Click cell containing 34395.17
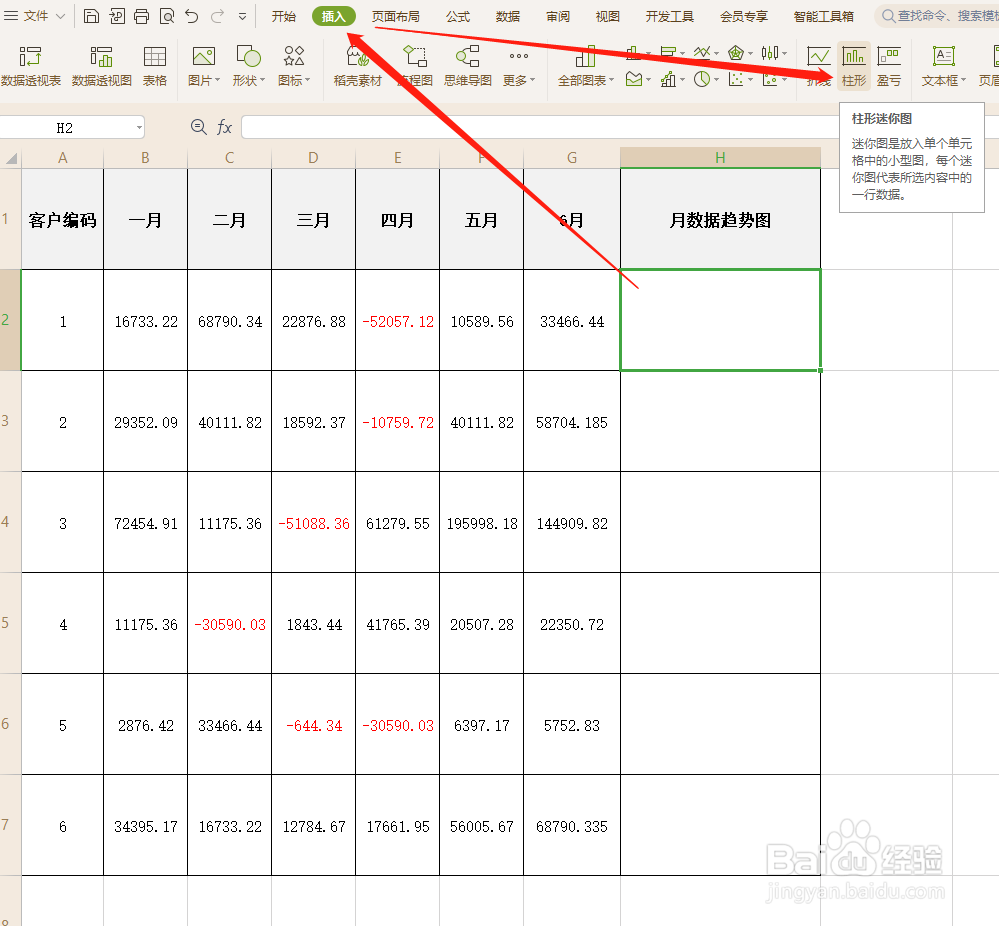999x926 pixels. (x=145, y=826)
